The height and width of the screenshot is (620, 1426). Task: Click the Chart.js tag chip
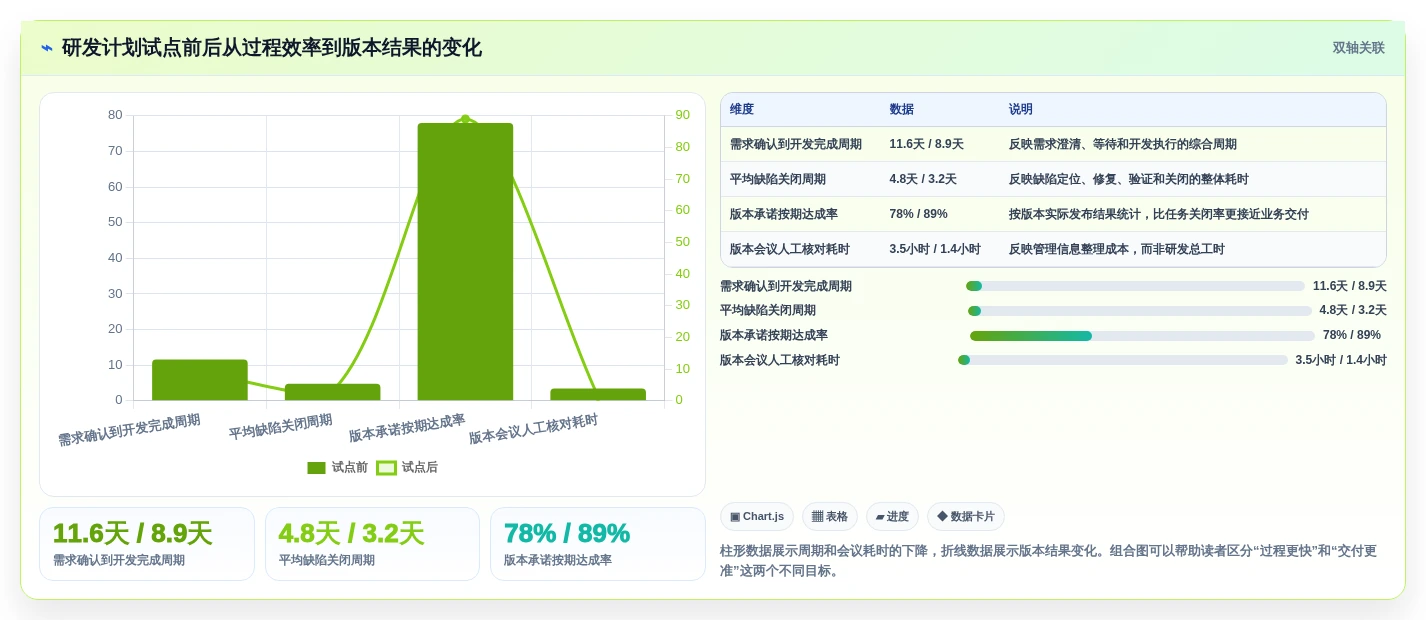pyautogui.click(x=757, y=517)
